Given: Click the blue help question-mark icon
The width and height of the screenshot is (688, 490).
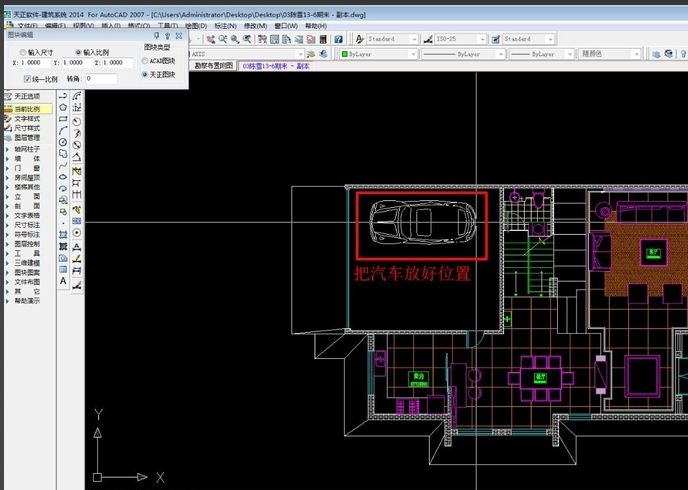Looking at the screenshot, I should point(338,39).
